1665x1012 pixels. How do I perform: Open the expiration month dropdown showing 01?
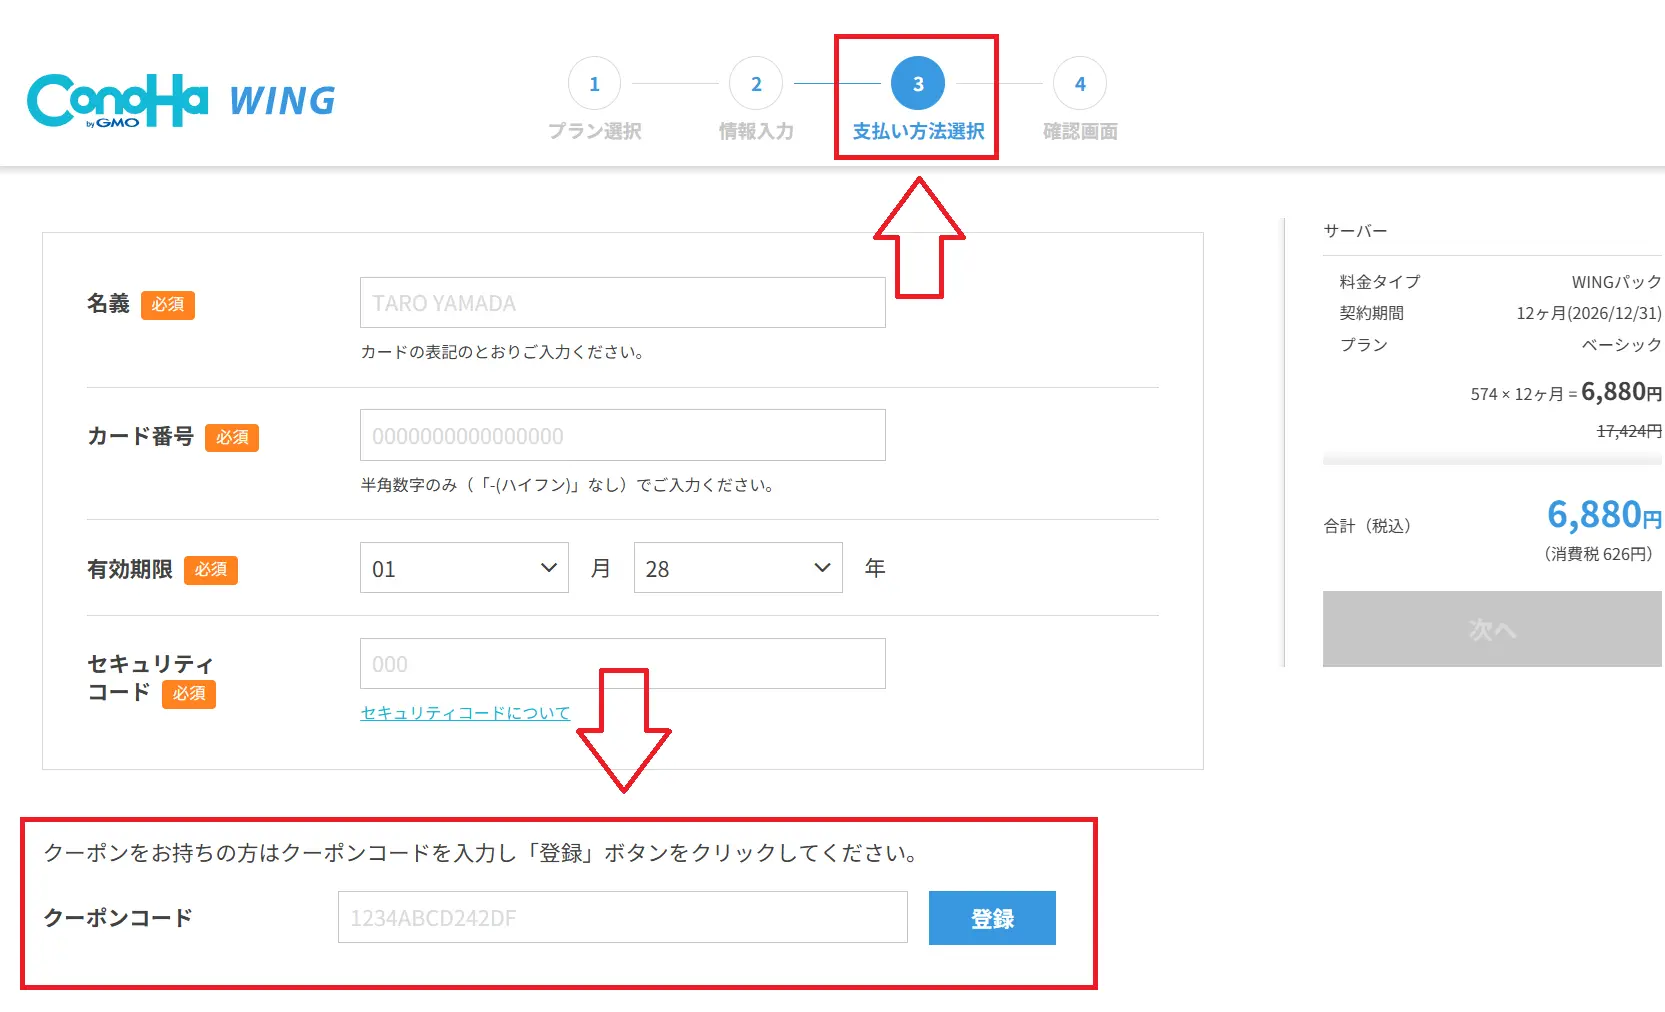[463, 567]
